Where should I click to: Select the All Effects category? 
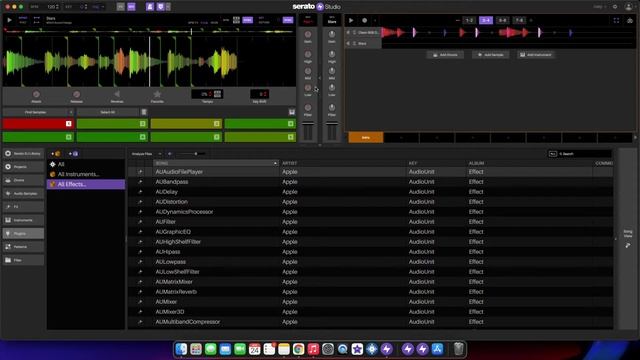click(86, 184)
